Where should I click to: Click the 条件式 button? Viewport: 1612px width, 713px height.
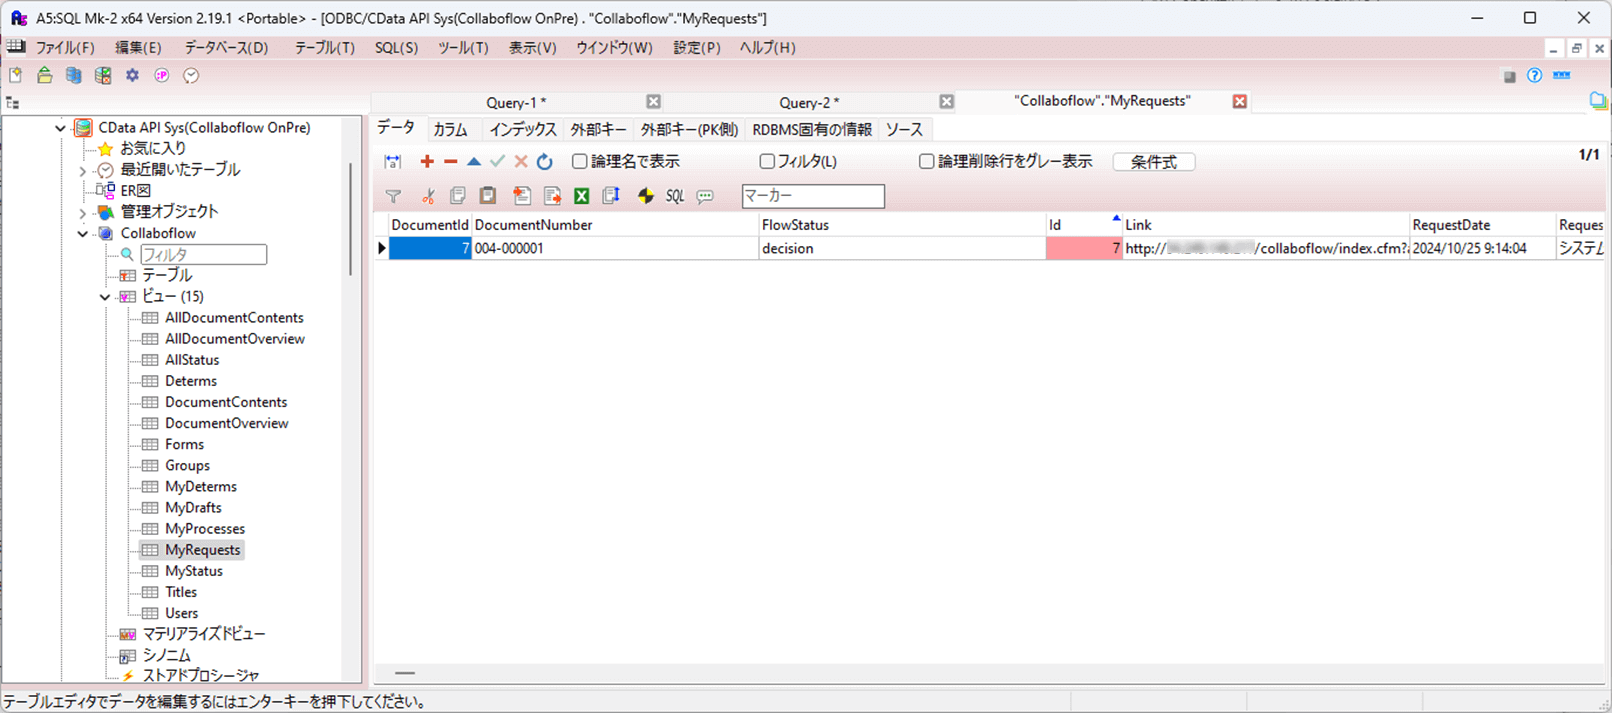click(1154, 162)
